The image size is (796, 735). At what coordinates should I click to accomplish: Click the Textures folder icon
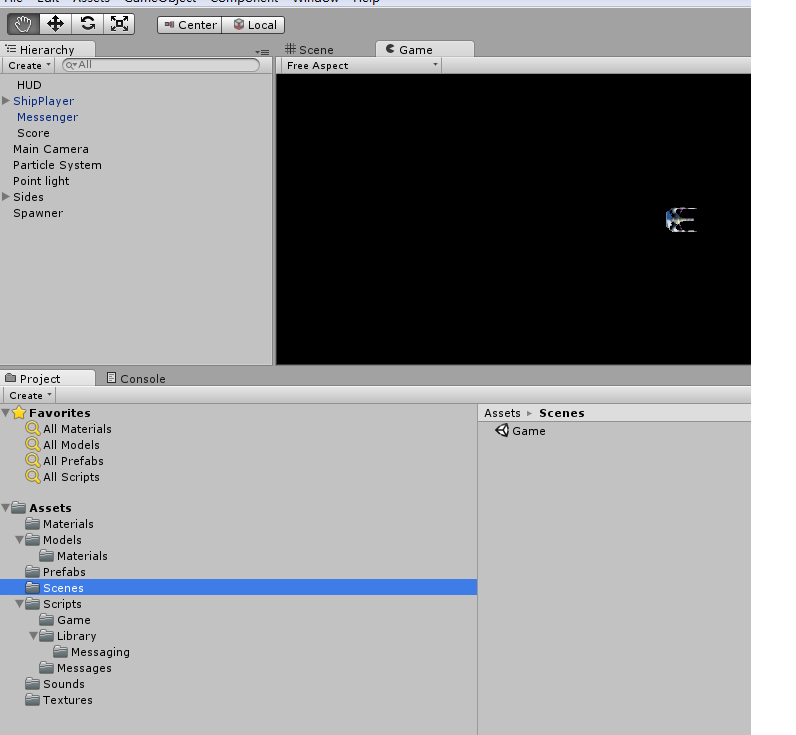pyautogui.click(x=32, y=699)
